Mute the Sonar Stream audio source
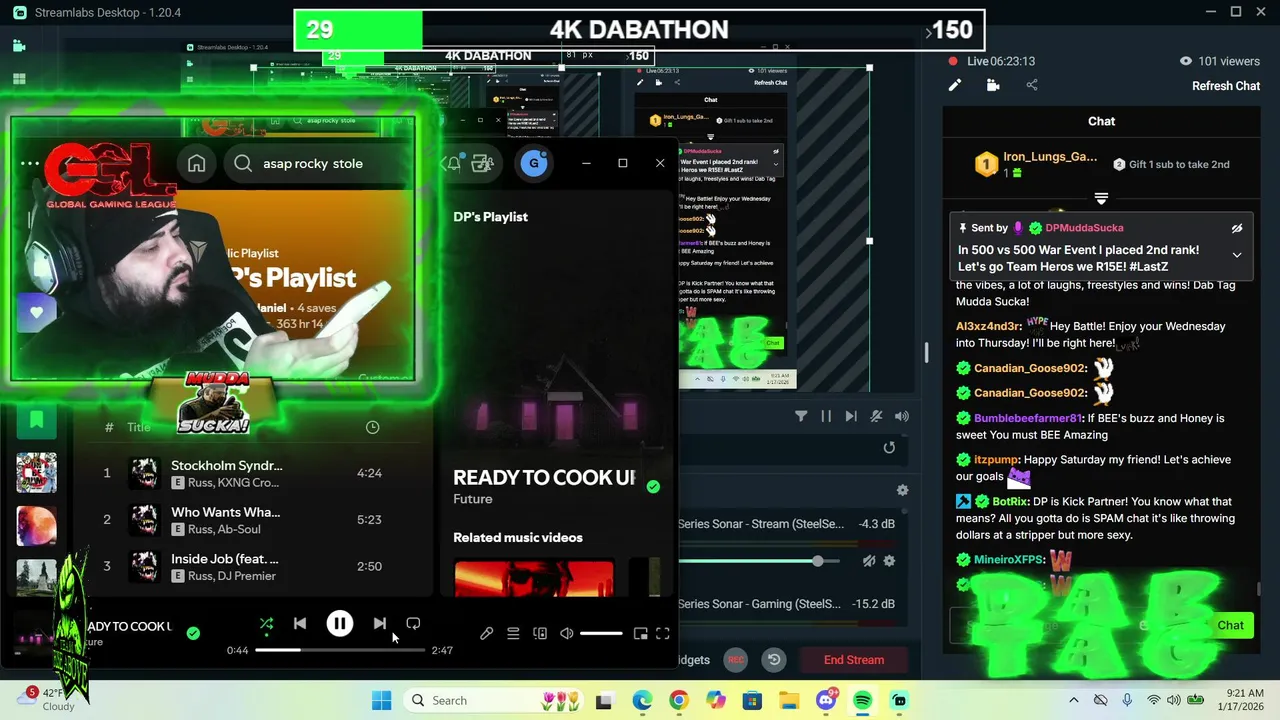Image resolution: width=1280 pixels, height=720 pixels. coord(869,561)
